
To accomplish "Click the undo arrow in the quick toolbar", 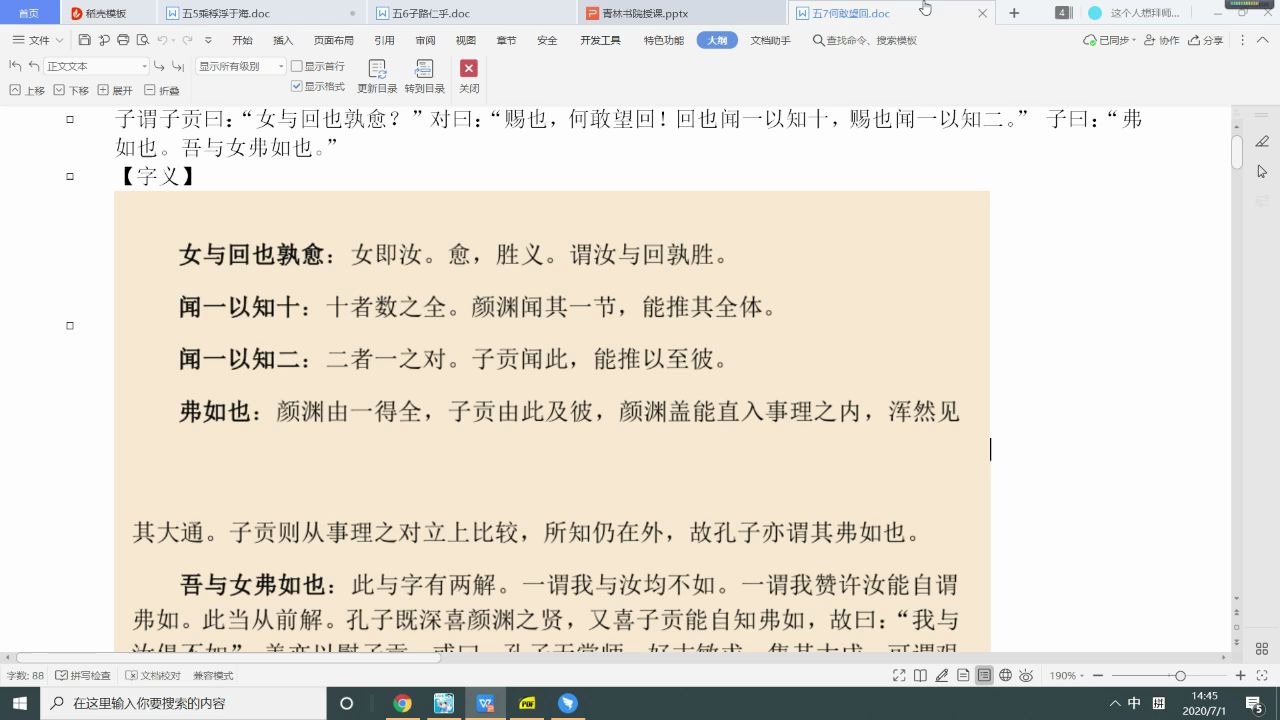I will (x=162, y=40).
